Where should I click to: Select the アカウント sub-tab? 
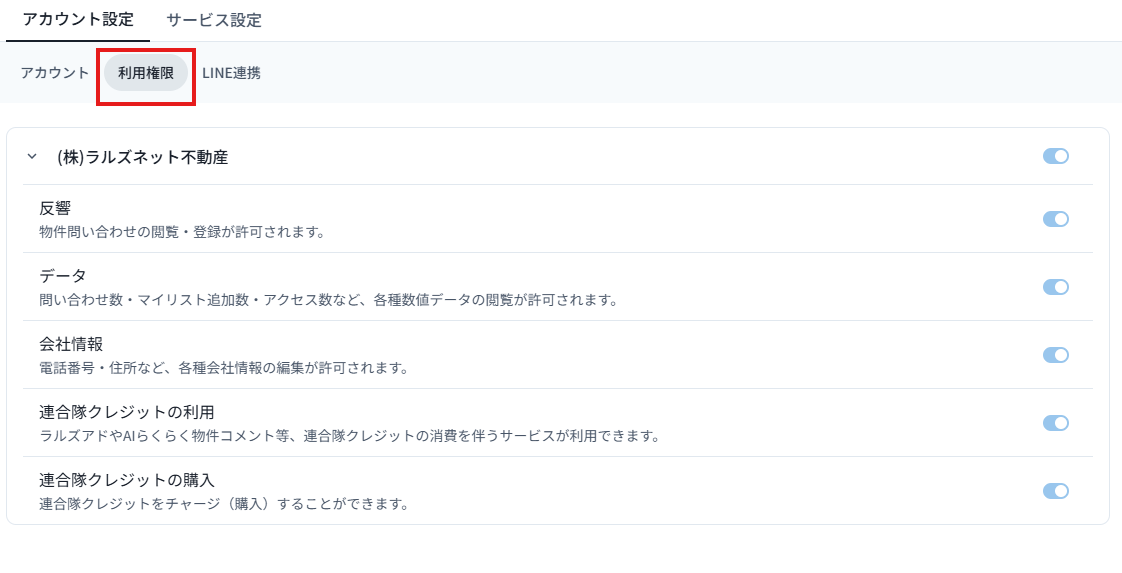(55, 72)
